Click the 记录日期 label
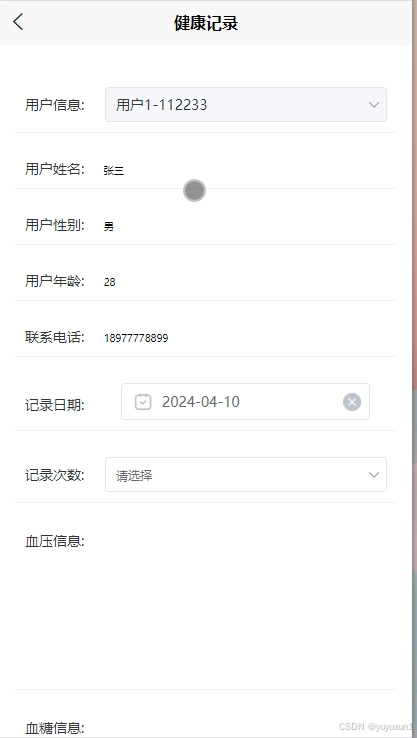 [55, 405]
